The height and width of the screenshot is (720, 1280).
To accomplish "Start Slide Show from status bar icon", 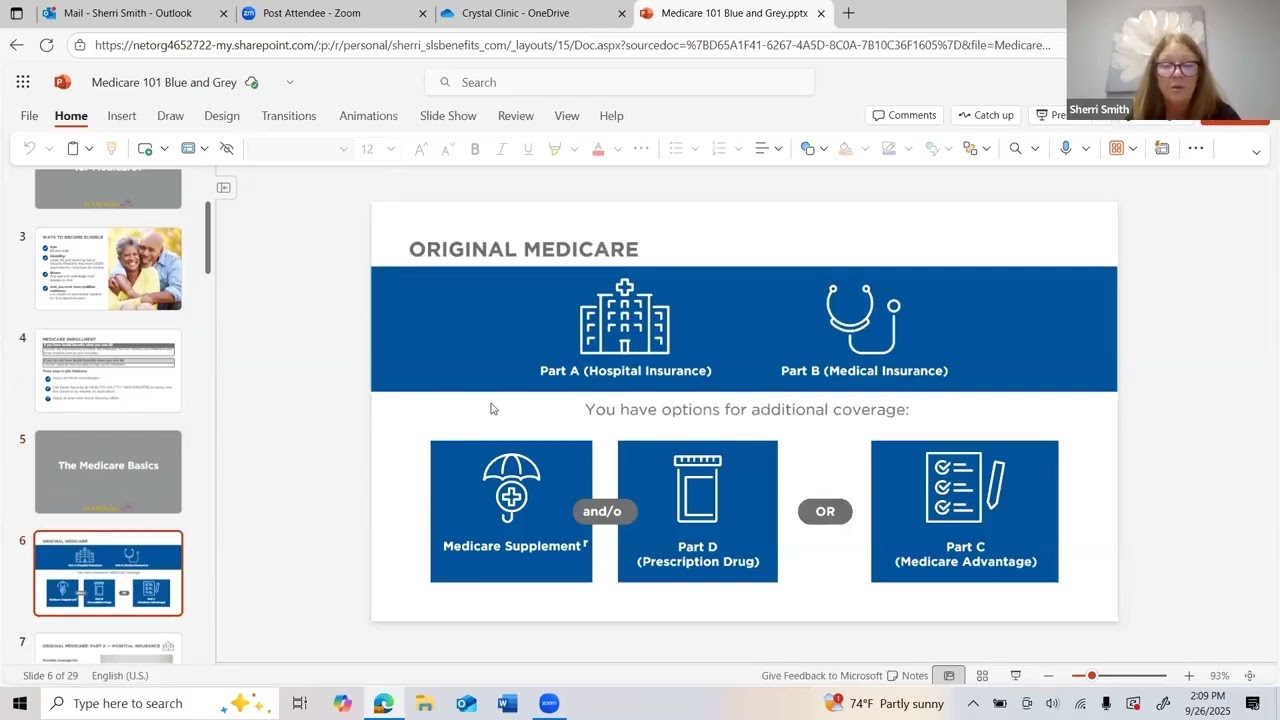I will (x=1016, y=676).
